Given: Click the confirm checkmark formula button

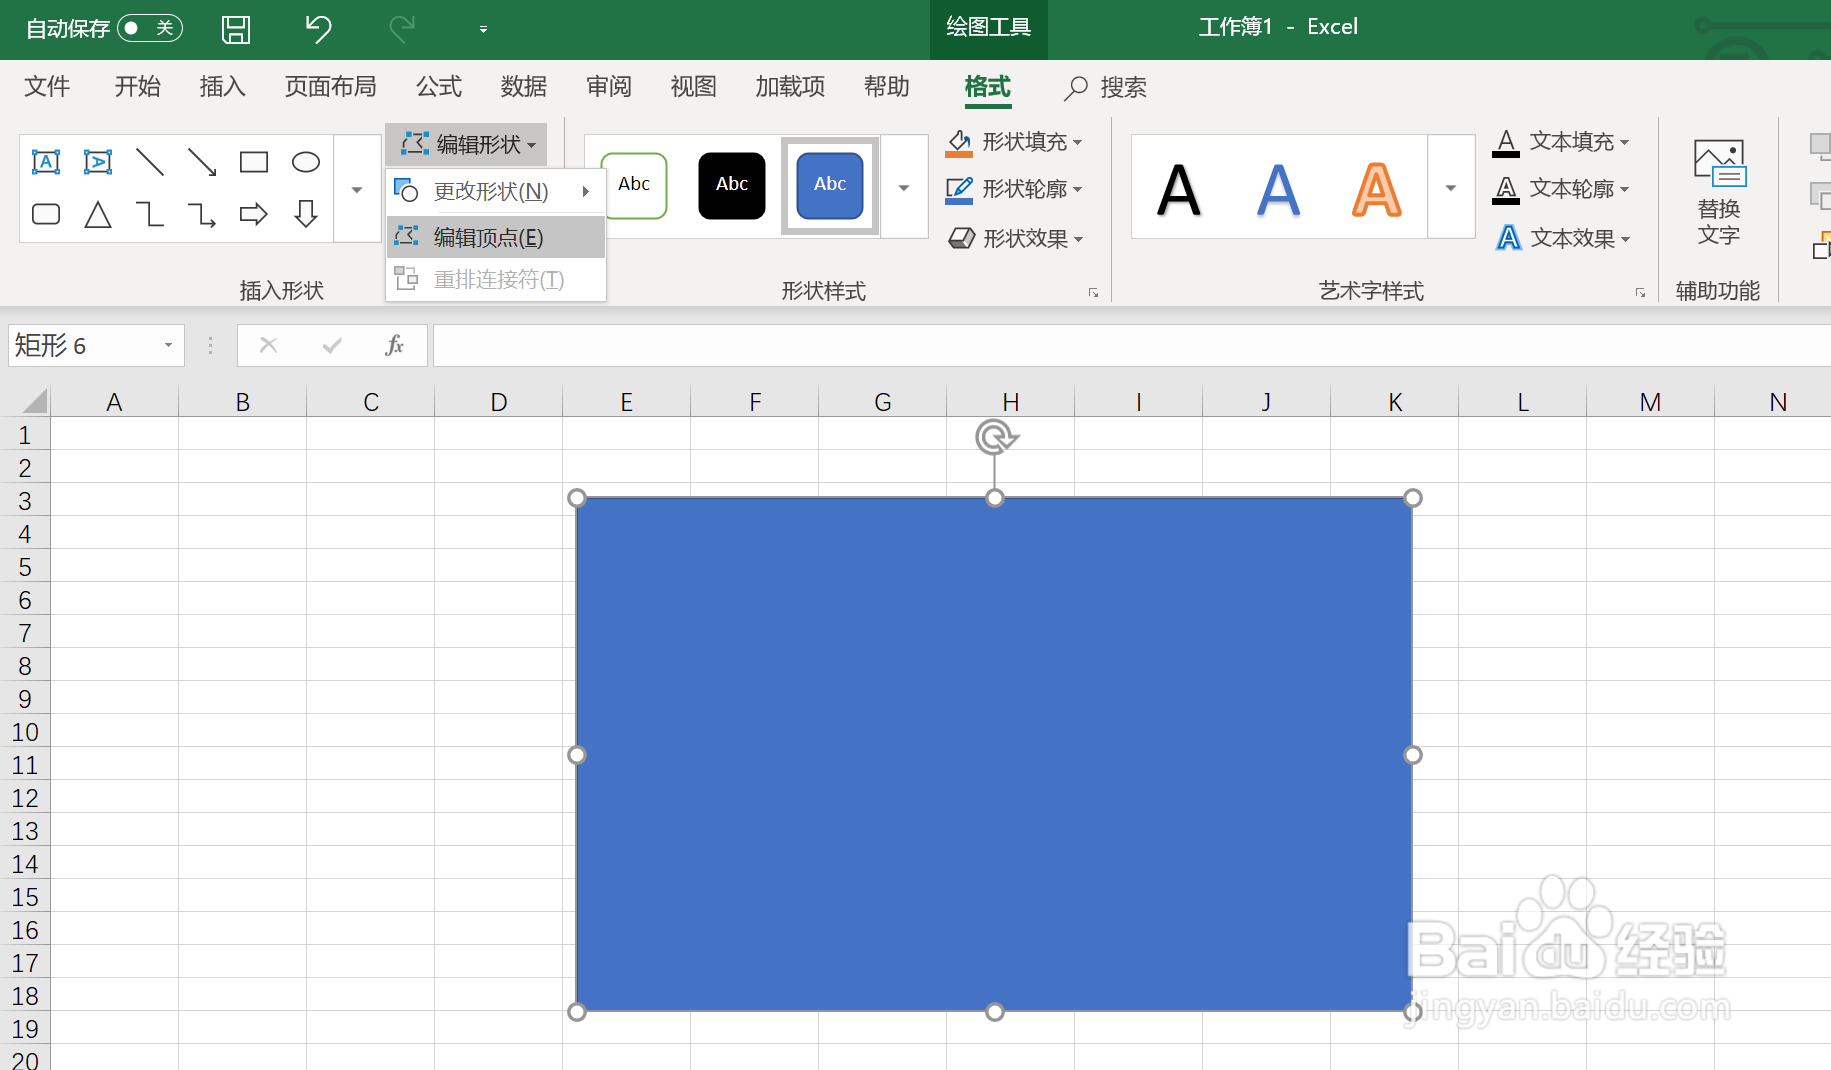Looking at the screenshot, I should point(332,346).
